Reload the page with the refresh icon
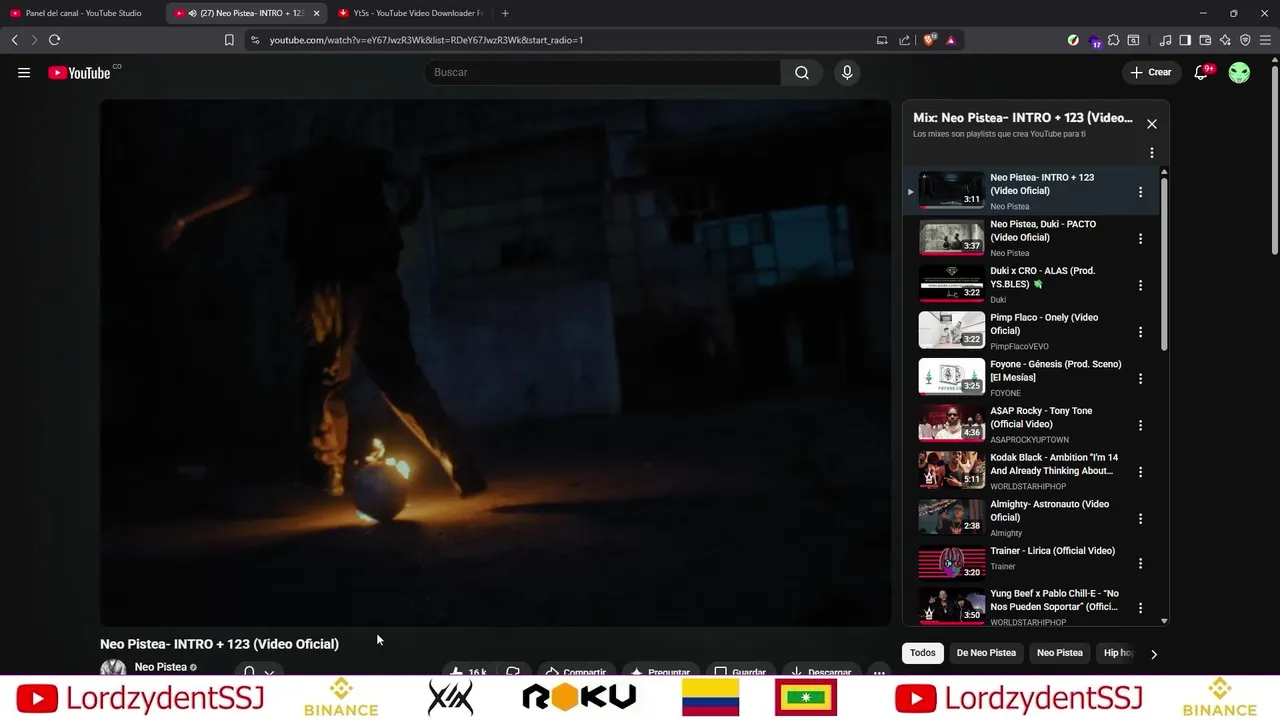 point(54,40)
